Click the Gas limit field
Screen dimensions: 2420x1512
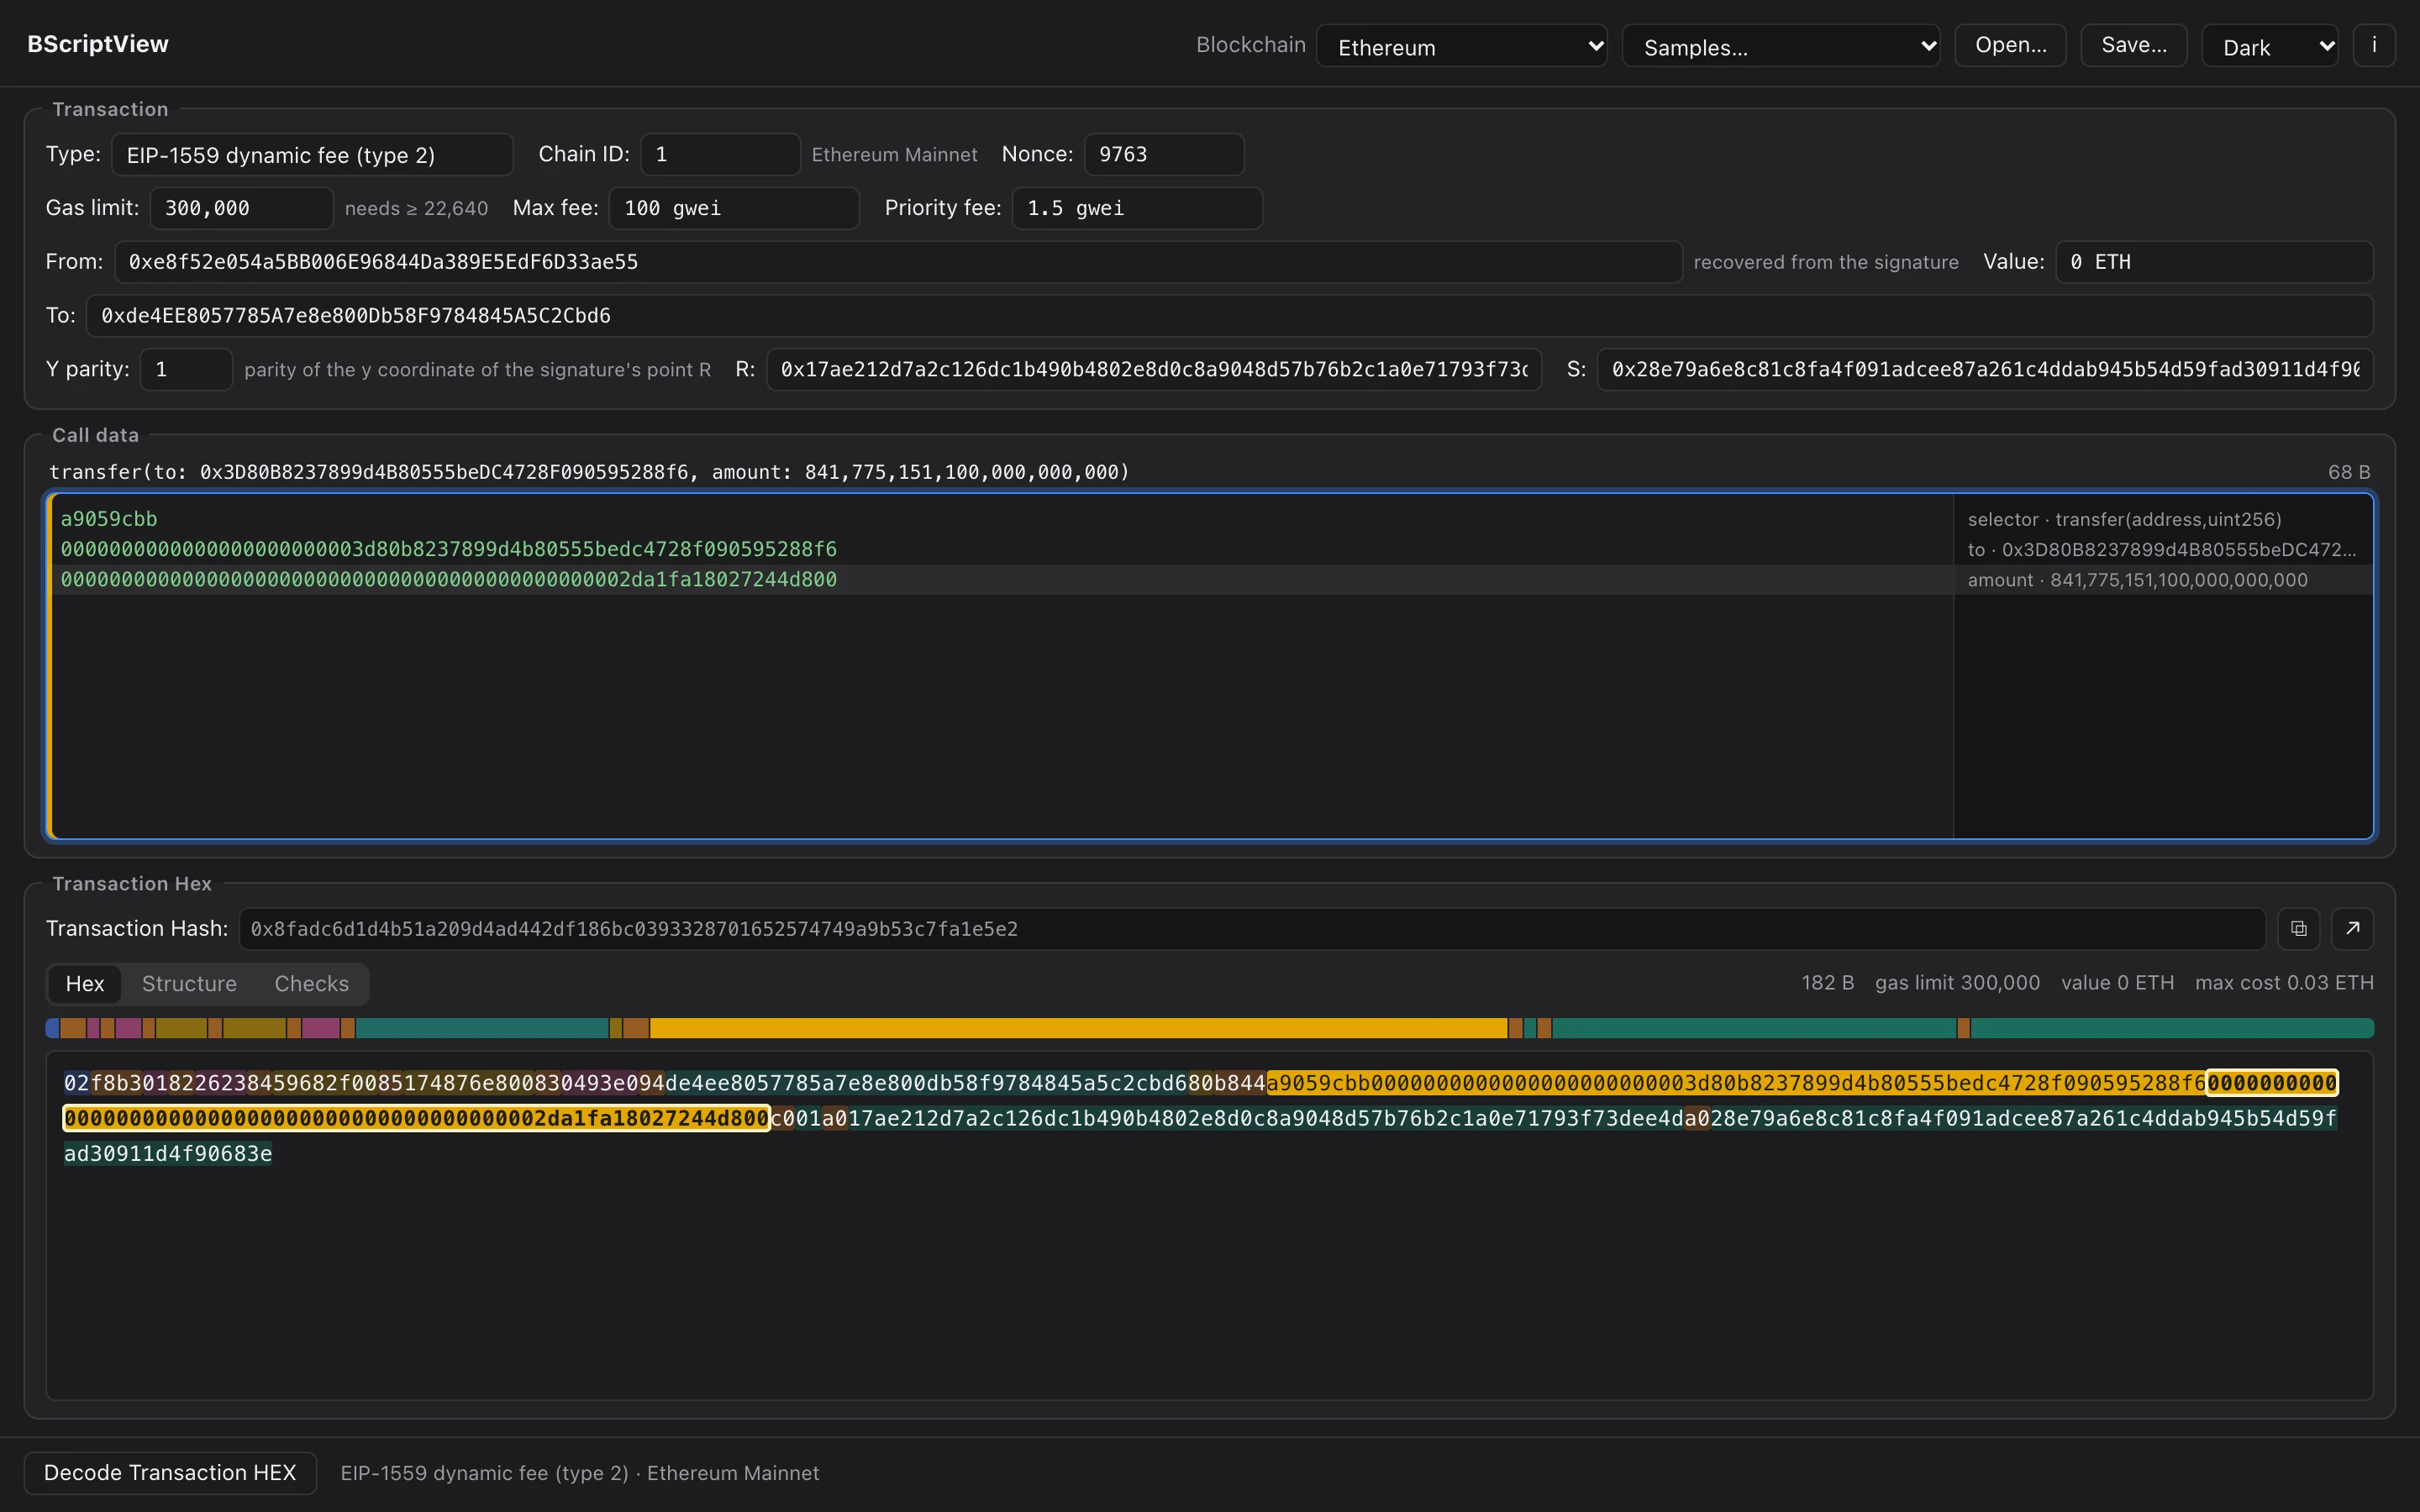coord(241,208)
